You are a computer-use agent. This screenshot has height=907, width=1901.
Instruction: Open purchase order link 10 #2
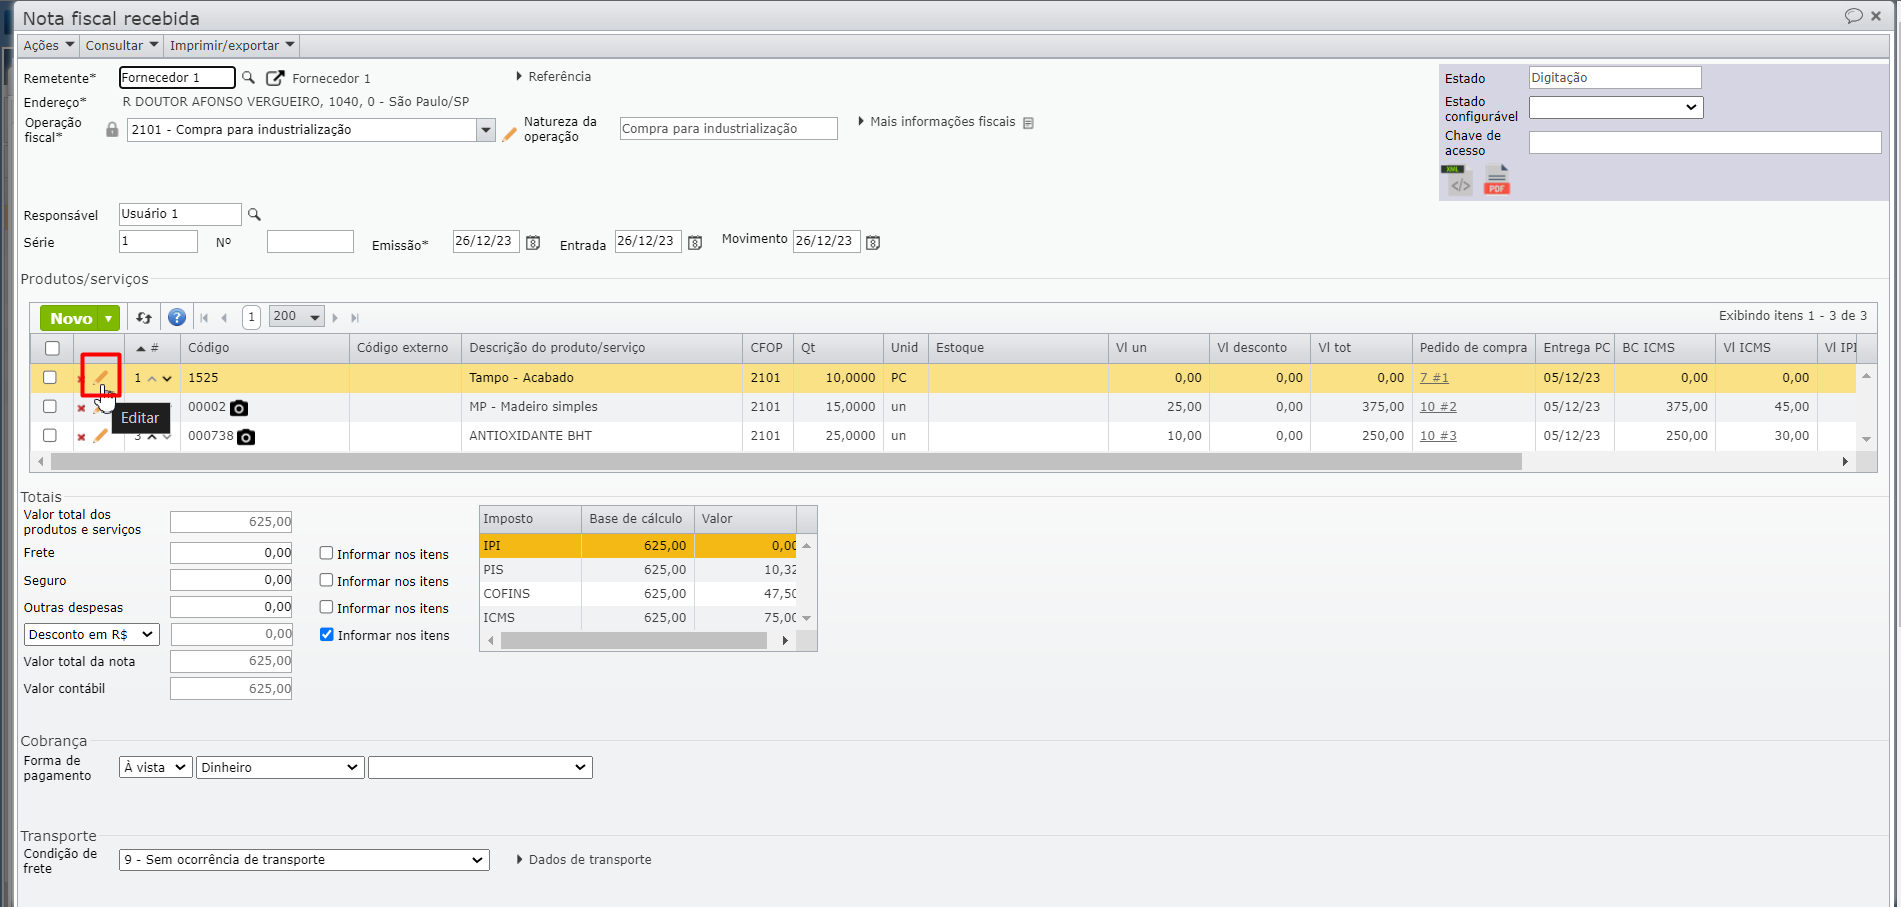(1438, 407)
